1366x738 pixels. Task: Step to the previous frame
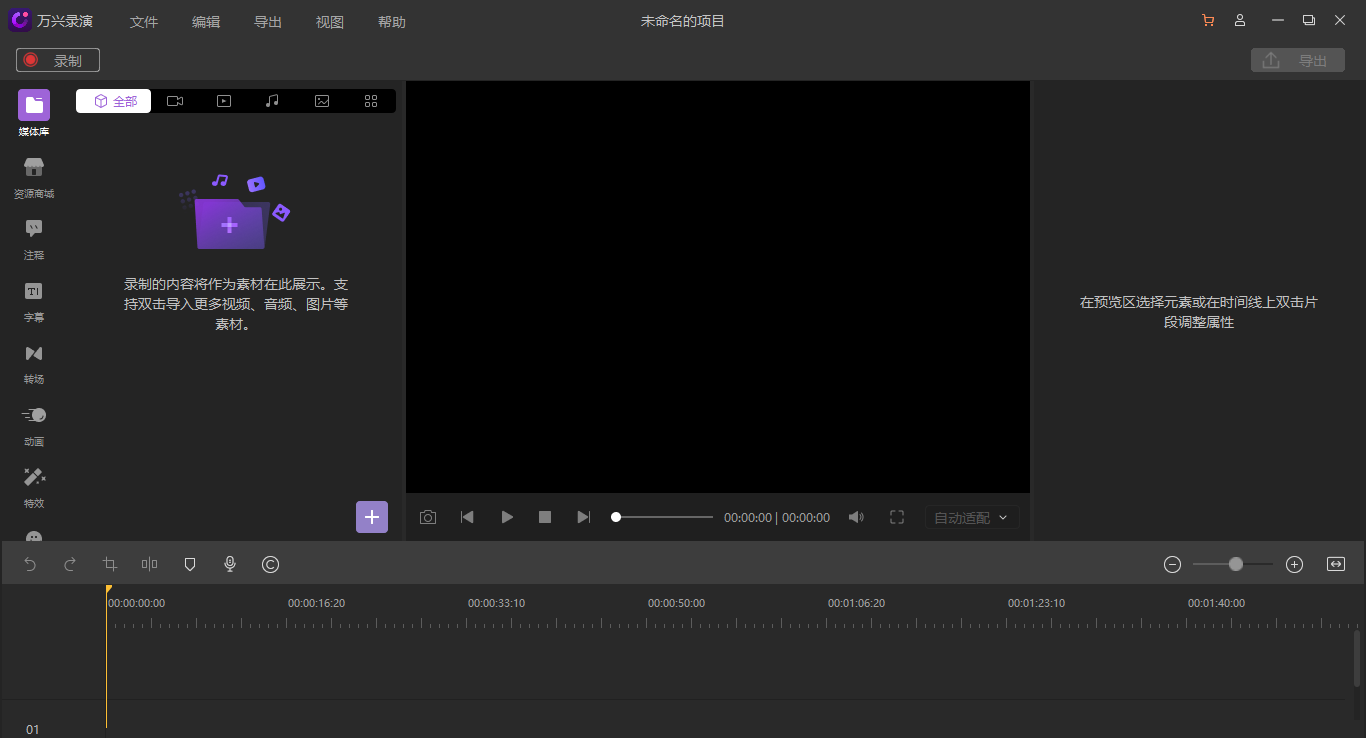[x=467, y=517]
